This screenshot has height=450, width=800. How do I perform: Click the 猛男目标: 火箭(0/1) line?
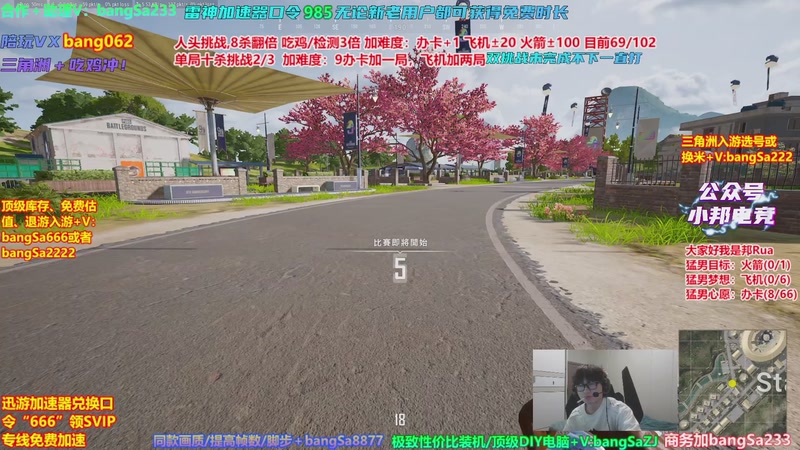(738, 265)
